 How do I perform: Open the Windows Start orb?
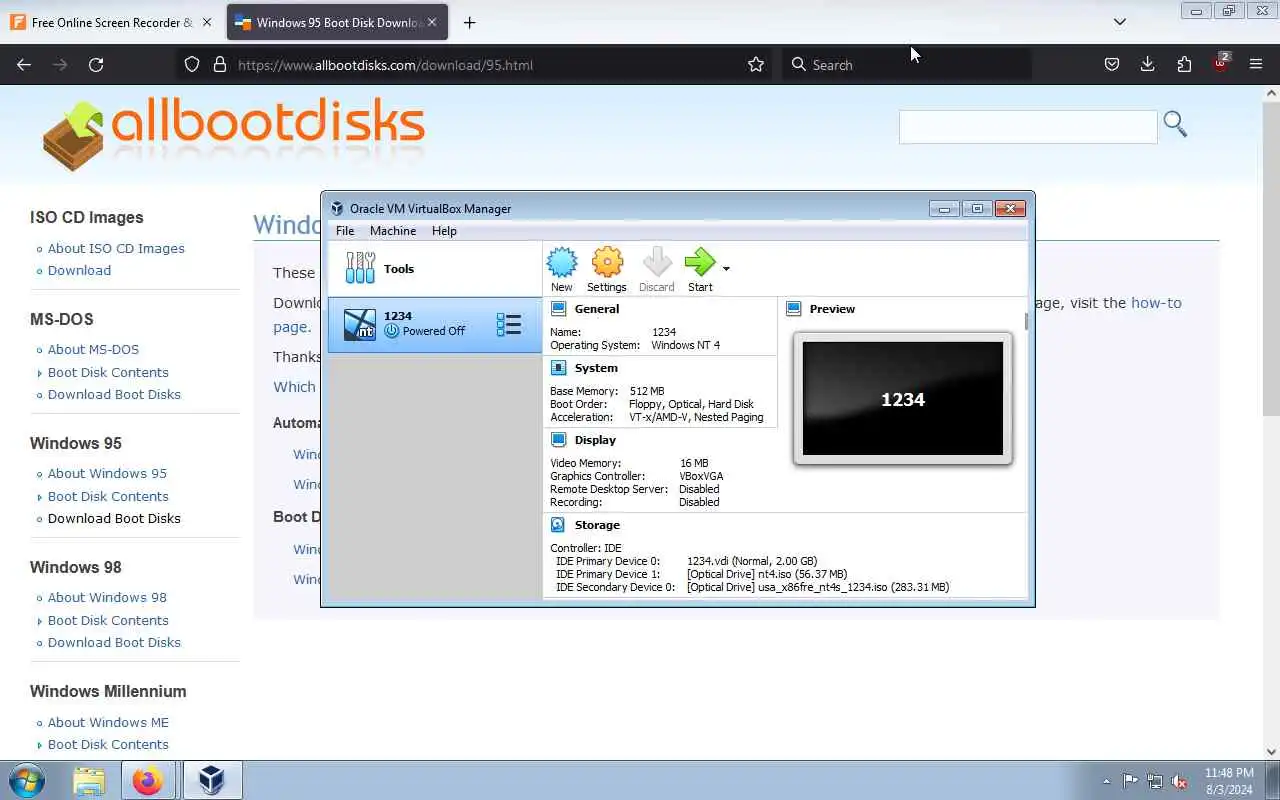click(x=26, y=780)
